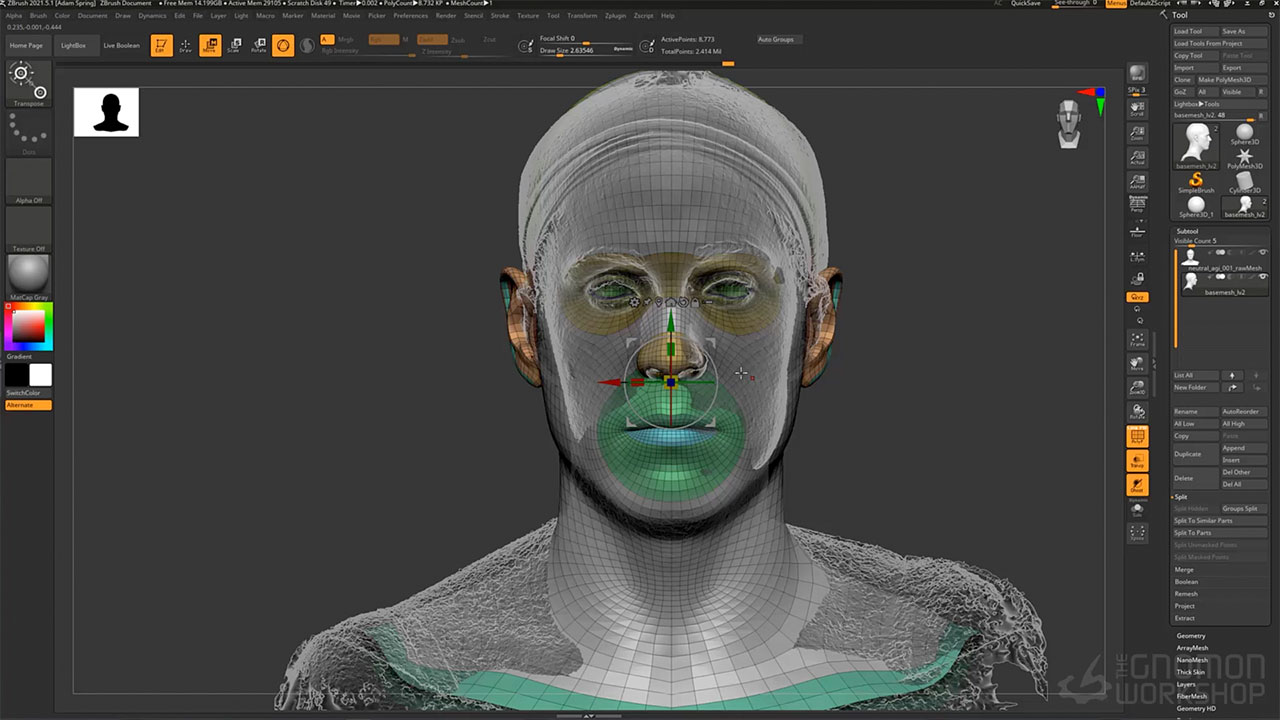1280x720 pixels.
Task: Select the Move transform icon
Action: pos(210,45)
